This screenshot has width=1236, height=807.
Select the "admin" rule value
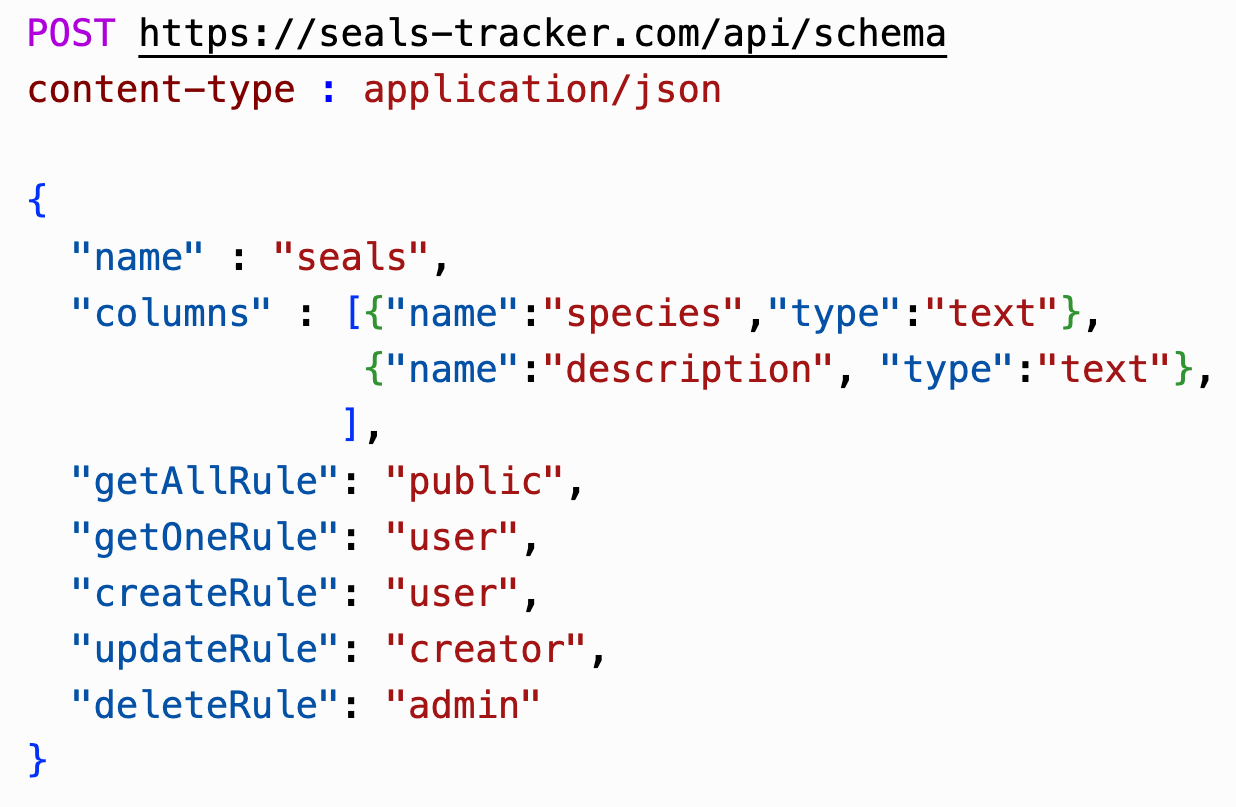(463, 706)
